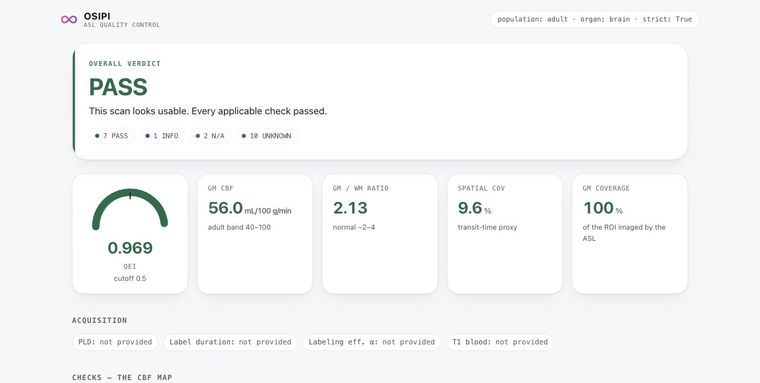The image size is (760, 383).
Task: Click the 'normal ~2–4' note
Action: [x=354, y=227]
